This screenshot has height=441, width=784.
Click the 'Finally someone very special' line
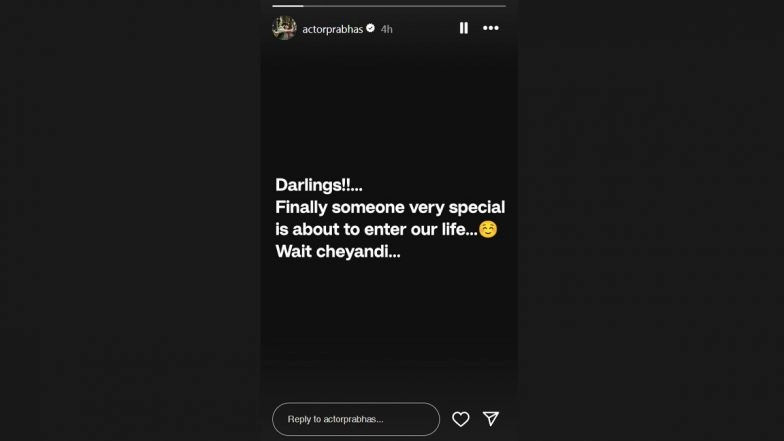(x=390, y=207)
